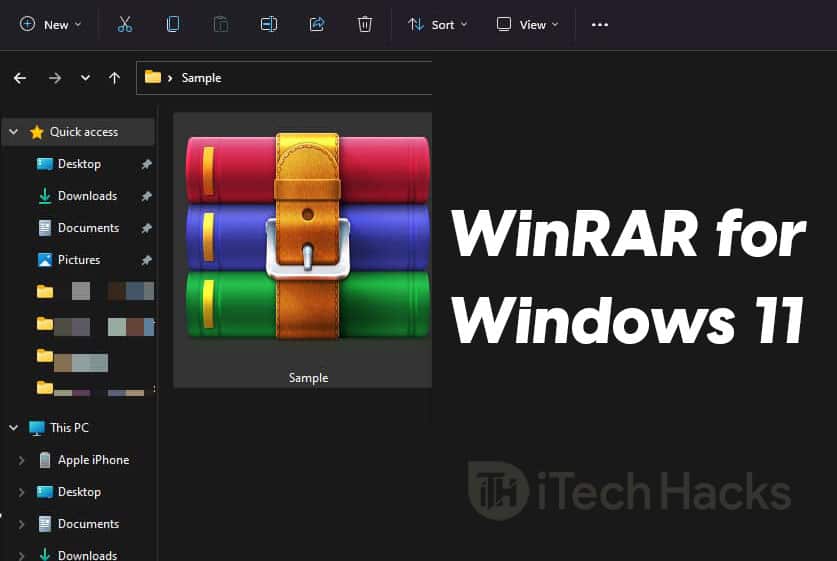Image resolution: width=837 pixels, height=561 pixels.
Task: Click the Delete trash can icon
Action: [x=365, y=24]
